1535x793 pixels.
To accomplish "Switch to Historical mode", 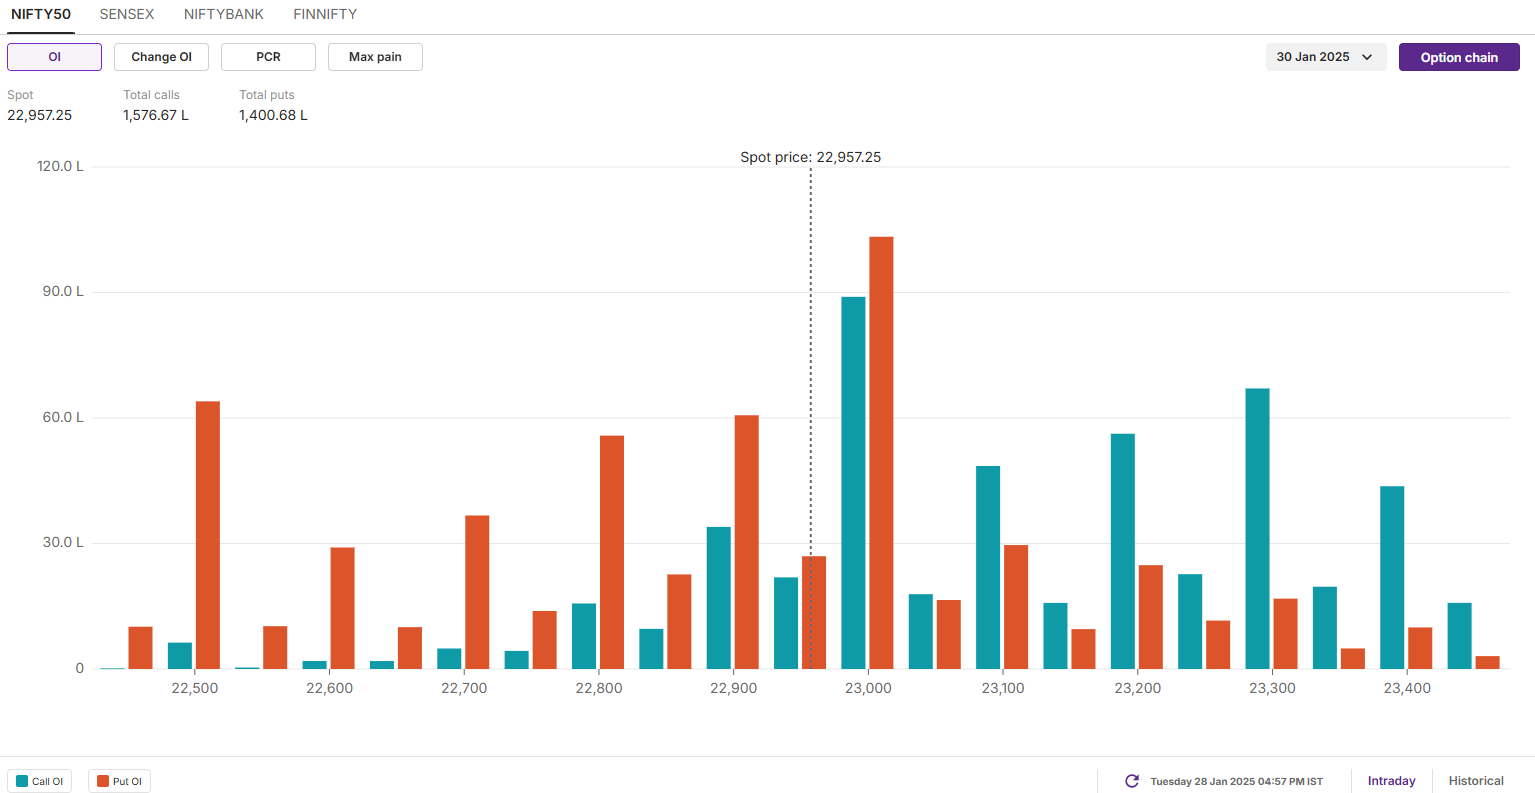I will (x=1476, y=781).
